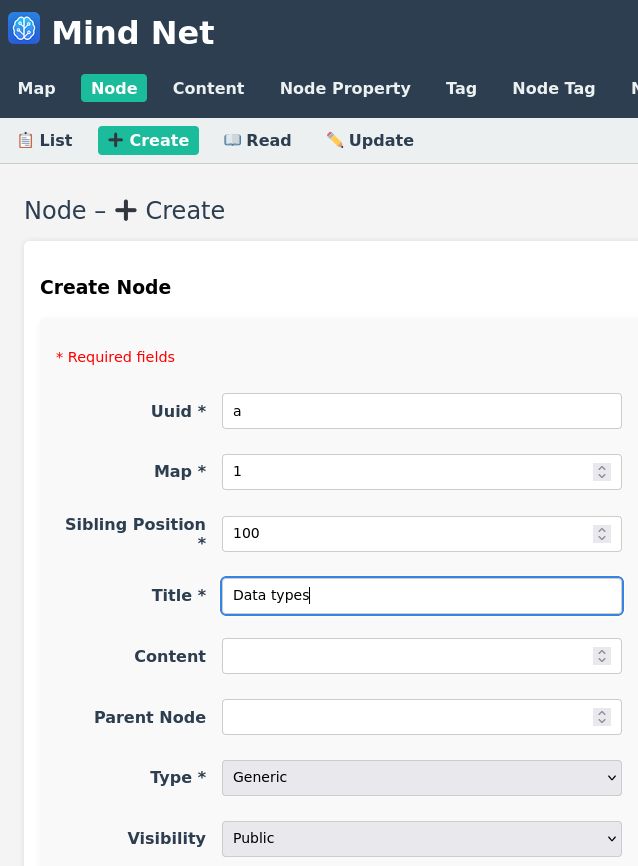Click the Content field spinner arrows
This screenshot has width=638, height=866.
click(x=602, y=656)
